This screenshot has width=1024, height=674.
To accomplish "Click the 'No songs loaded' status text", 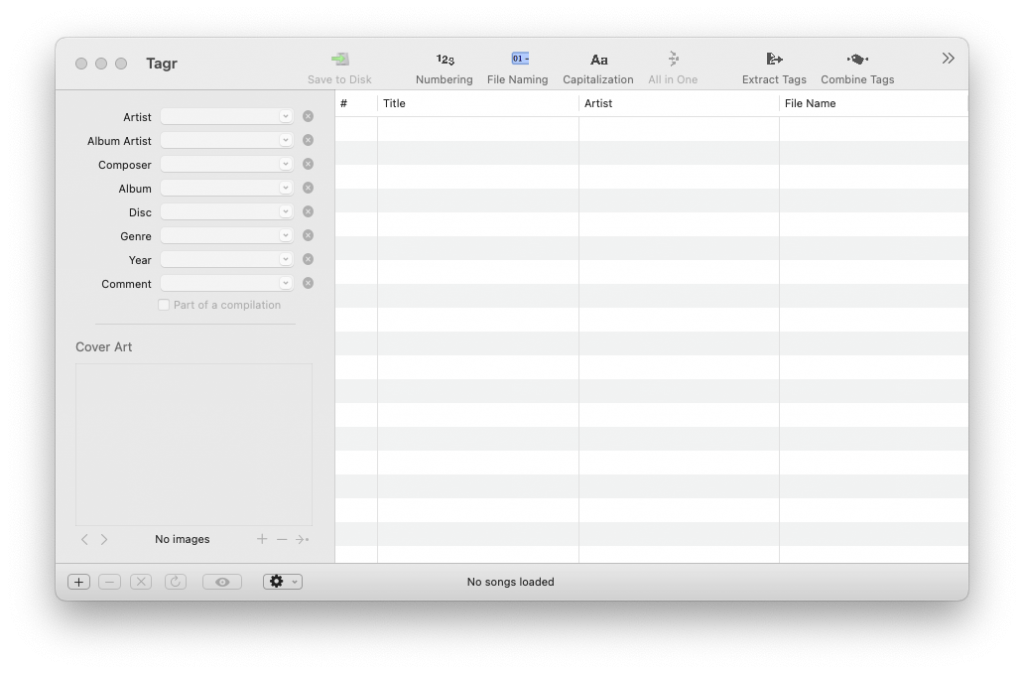I will (x=511, y=582).
